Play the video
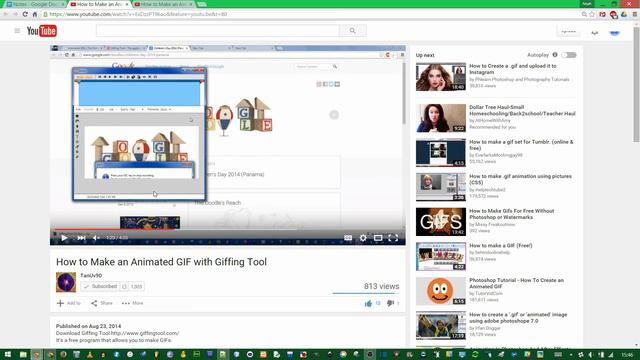Screen dimensions: 640x360 click(x=64, y=238)
